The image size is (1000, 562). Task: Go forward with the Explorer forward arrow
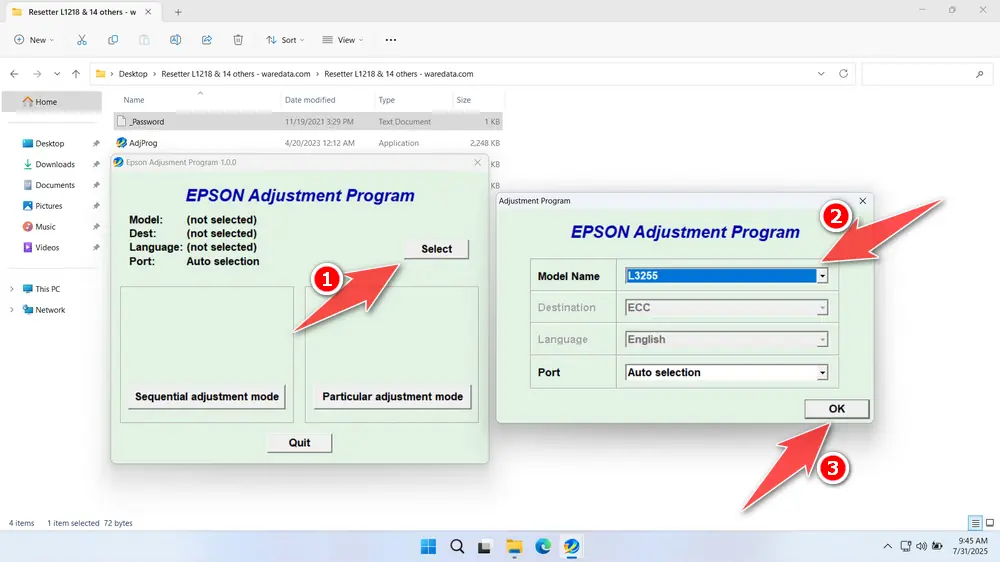click(37, 74)
